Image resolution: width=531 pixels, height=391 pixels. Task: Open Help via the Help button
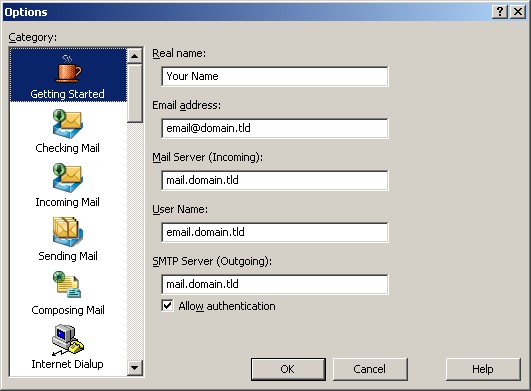(x=483, y=369)
